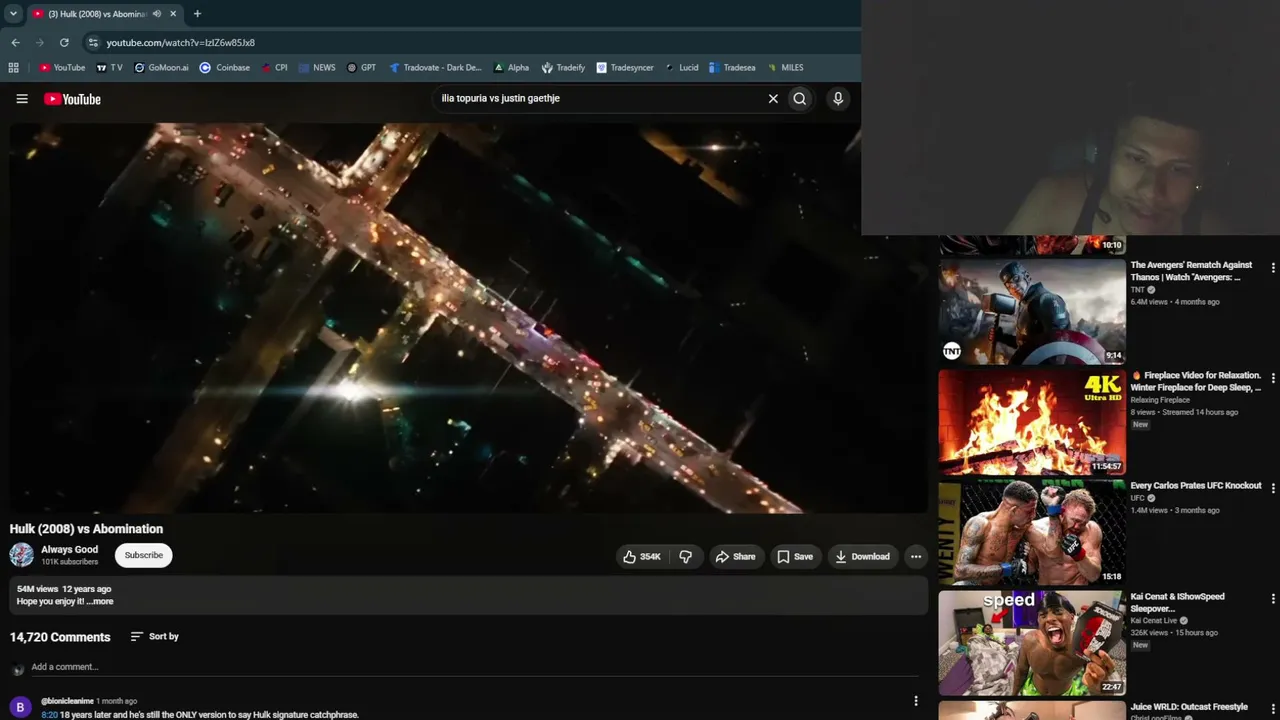Play Kai Cenat & IShowSpeed Sleepover thumbnail

[x=1032, y=642]
